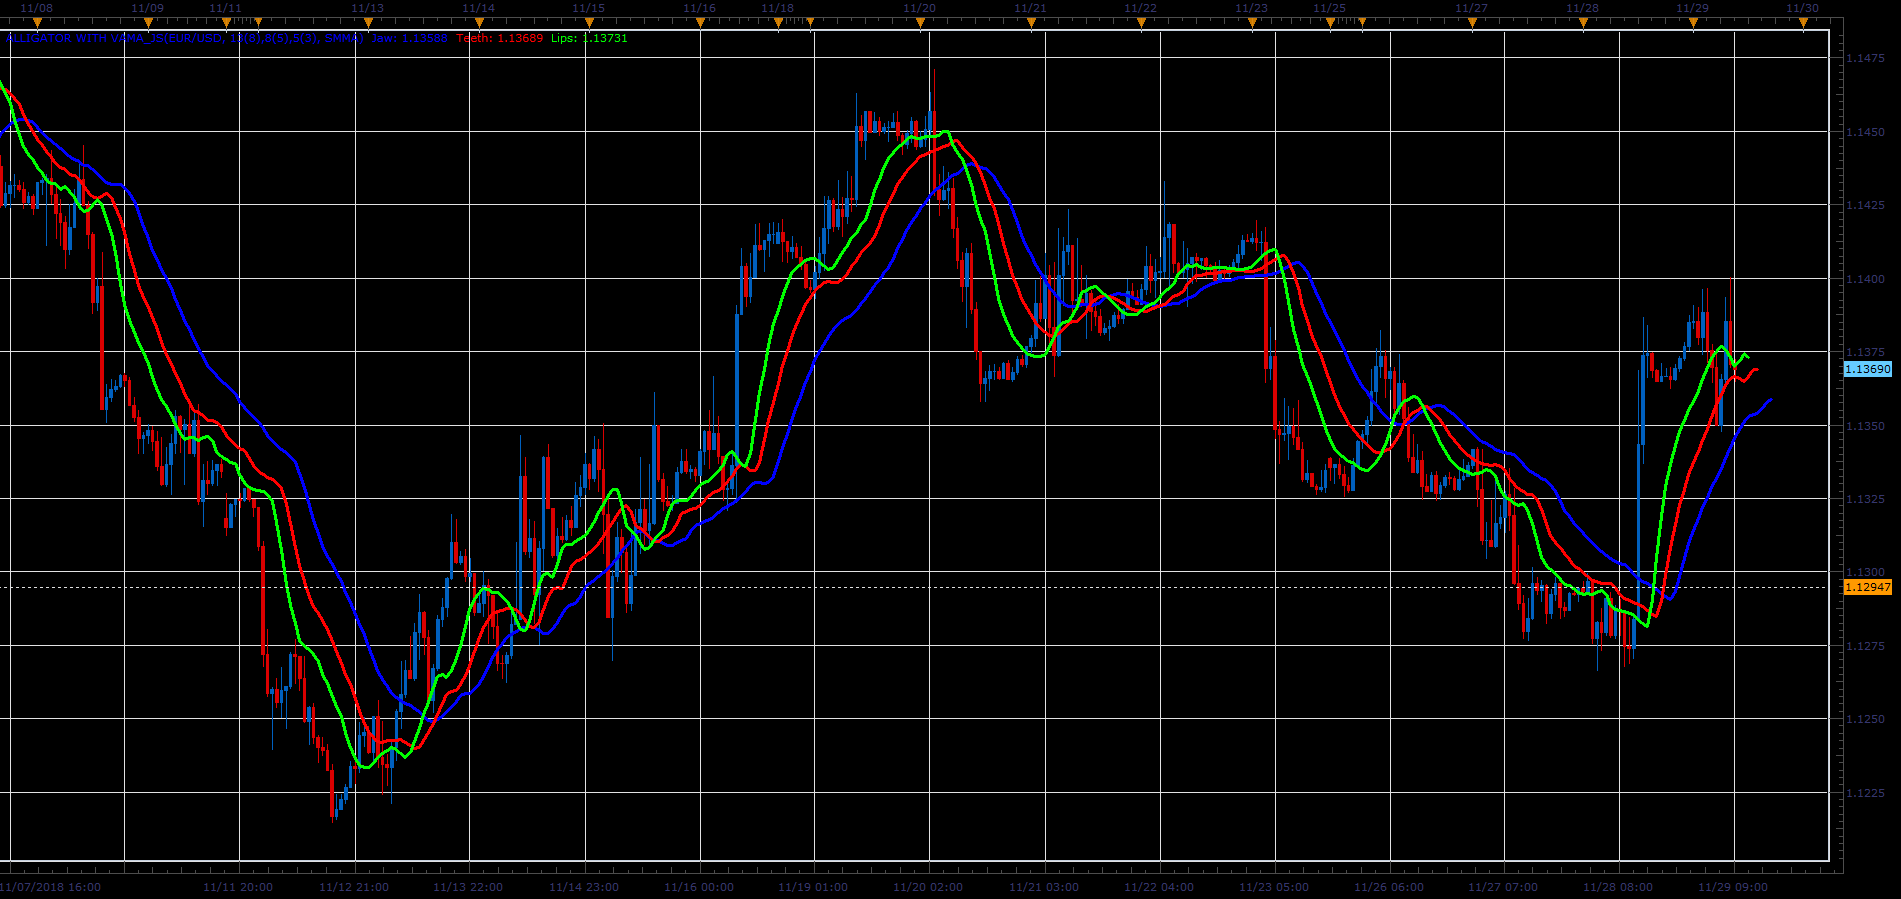1901x899 pixels.
Task: Click the 1.1250 price axis label
Action: (x=1865, y=719)
